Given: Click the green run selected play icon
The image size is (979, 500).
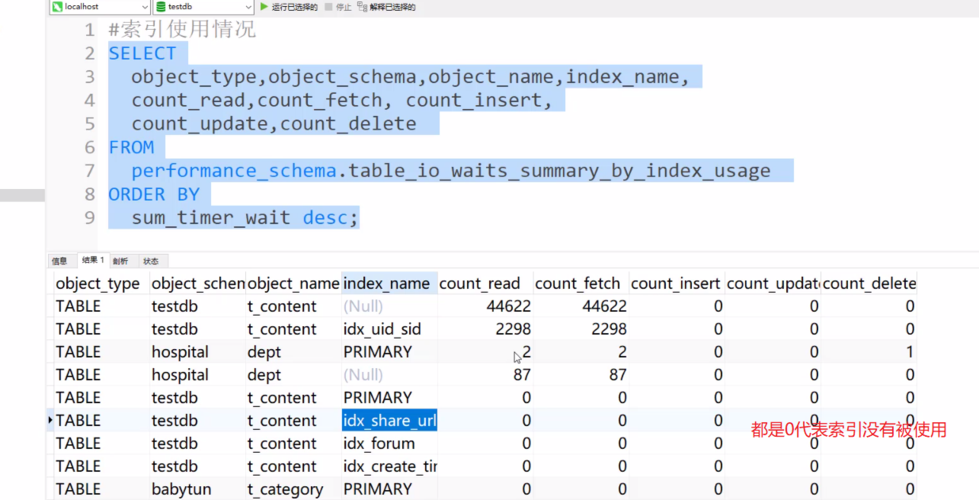Looking at the screenshot, I should point(264,7).
